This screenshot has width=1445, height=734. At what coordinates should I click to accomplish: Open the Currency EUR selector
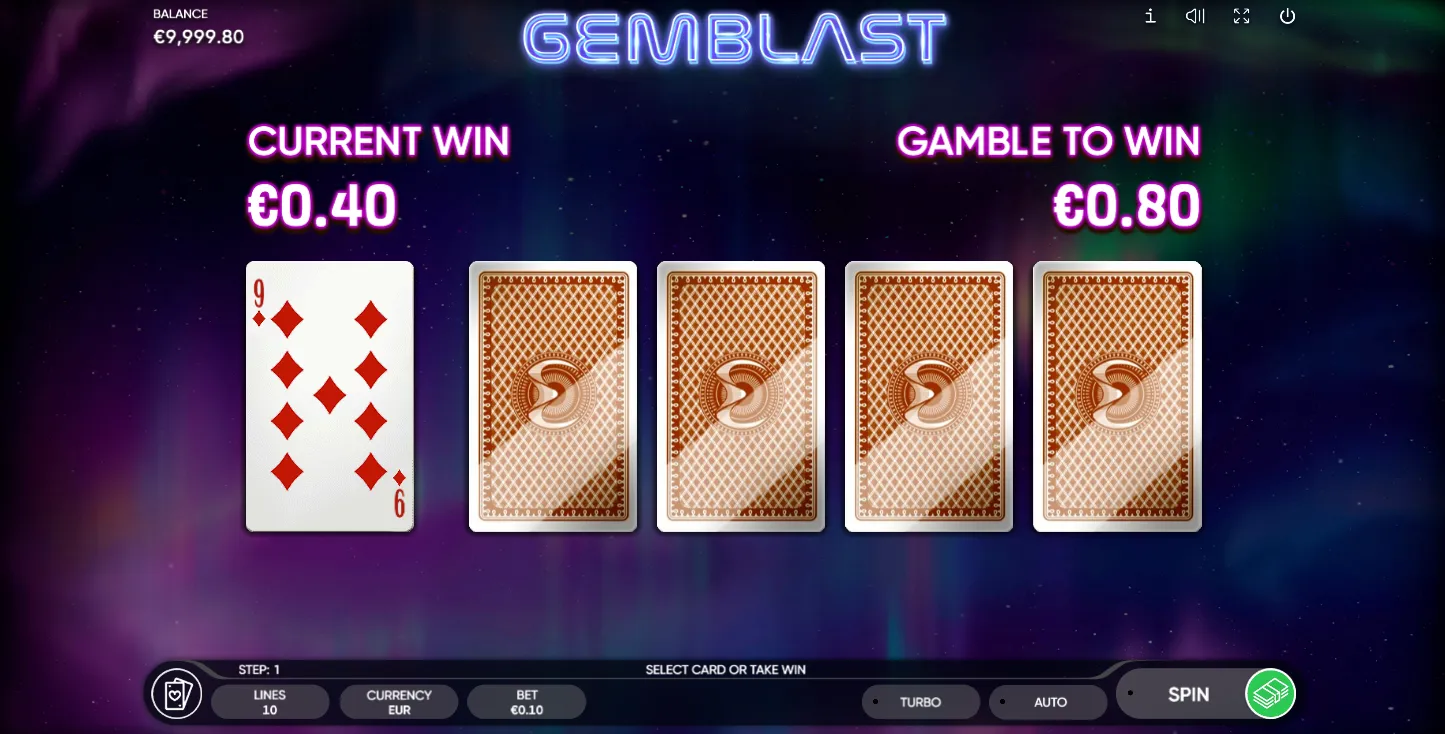click(399, 702)
